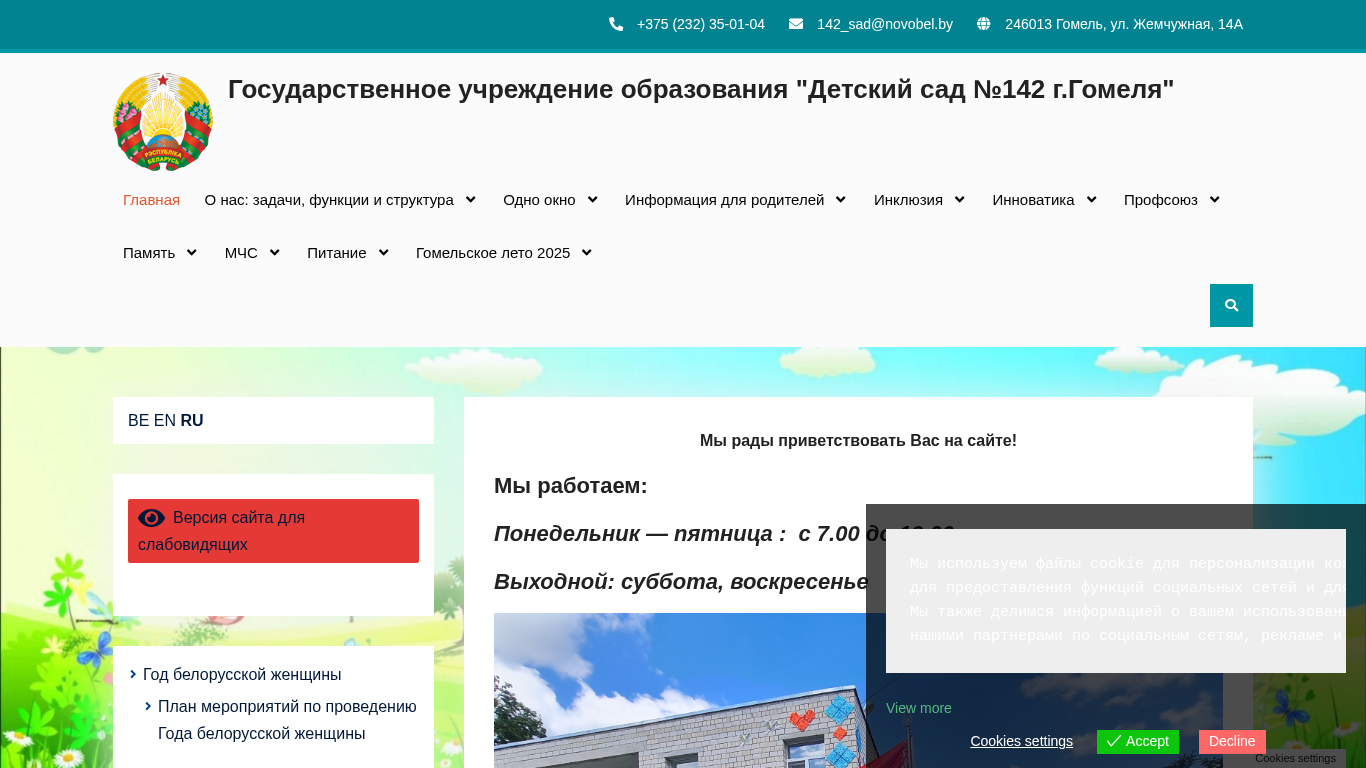
Task: Click the envelope email icon
Action: point(796,24)
